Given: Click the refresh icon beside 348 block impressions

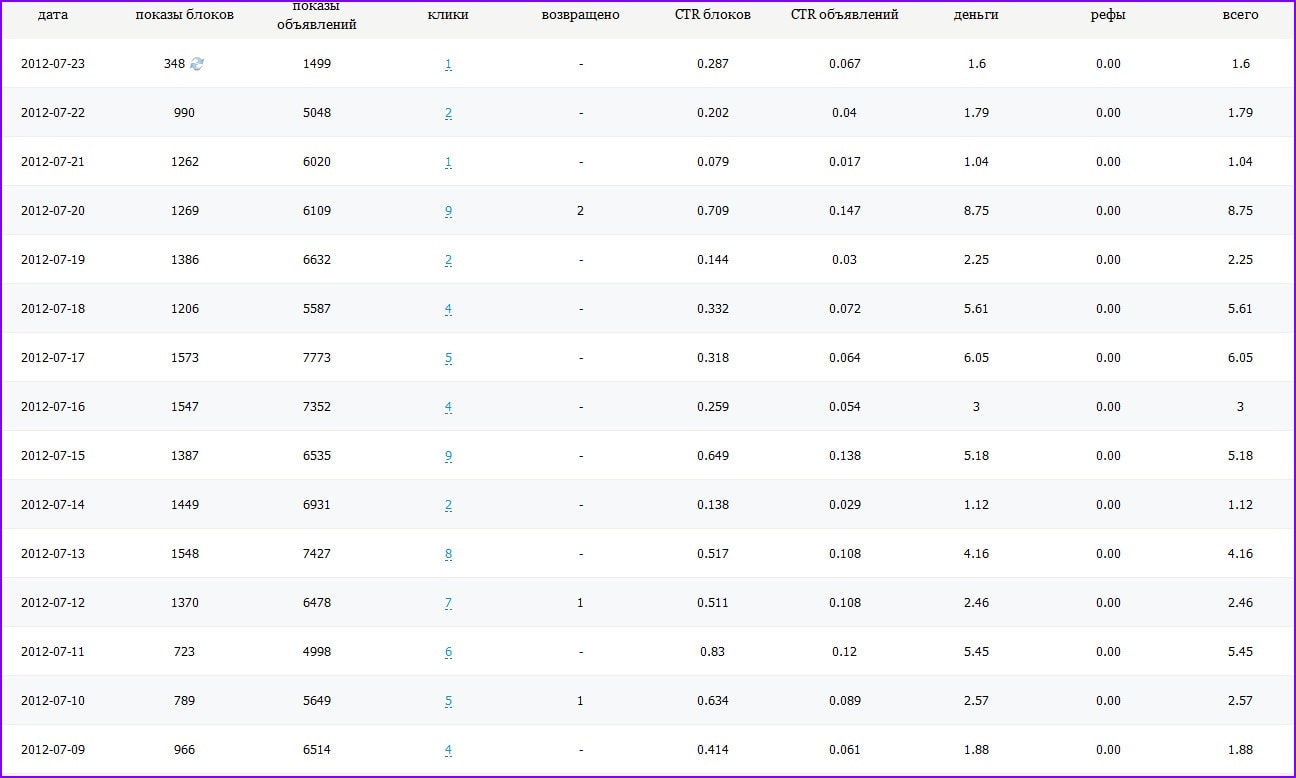Looking at the screenshot, I should point(197,64).
